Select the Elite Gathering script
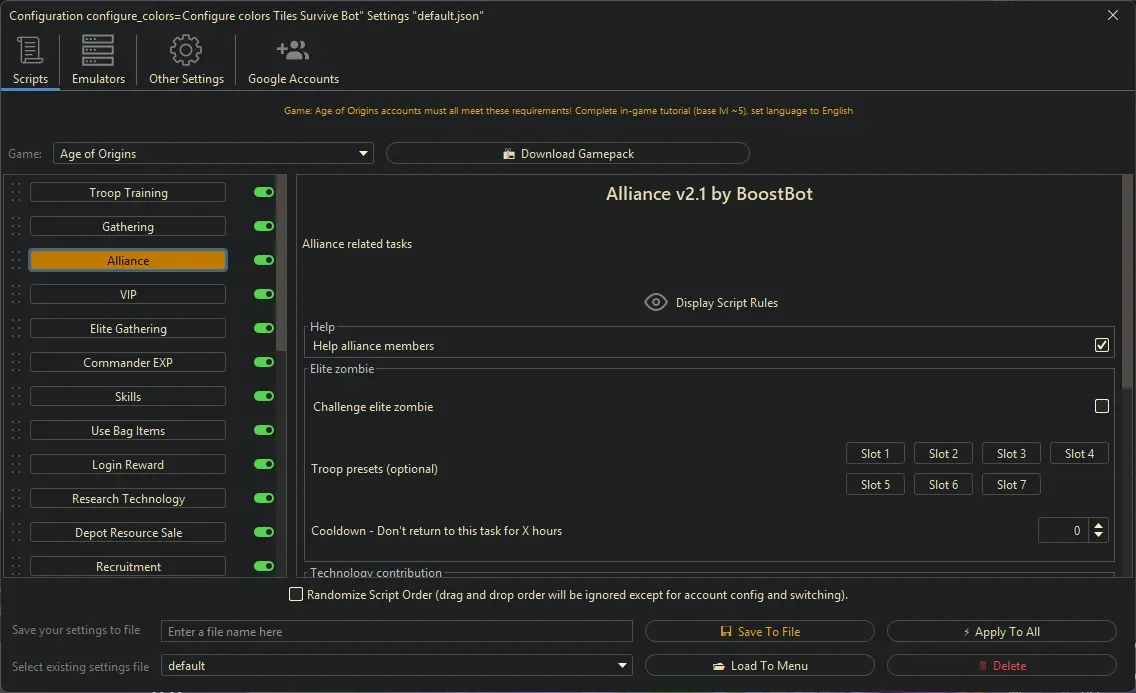 [128, 329]
